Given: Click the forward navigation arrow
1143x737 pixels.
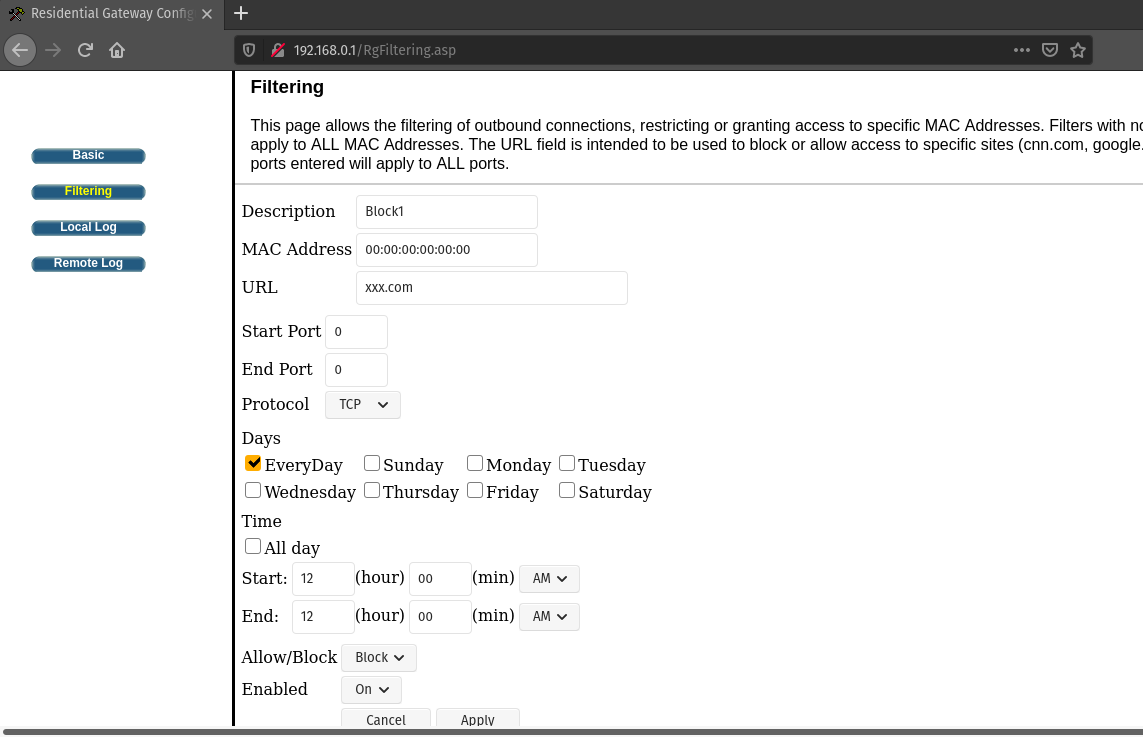Looking at the screenshot, I should (x=52, y=50).
